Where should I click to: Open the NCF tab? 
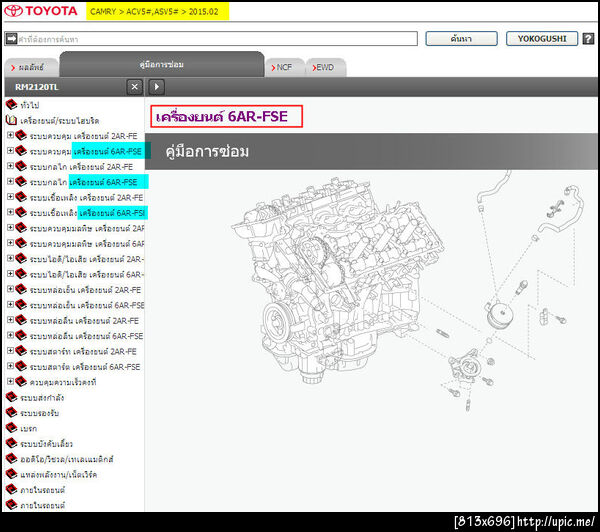285,68
